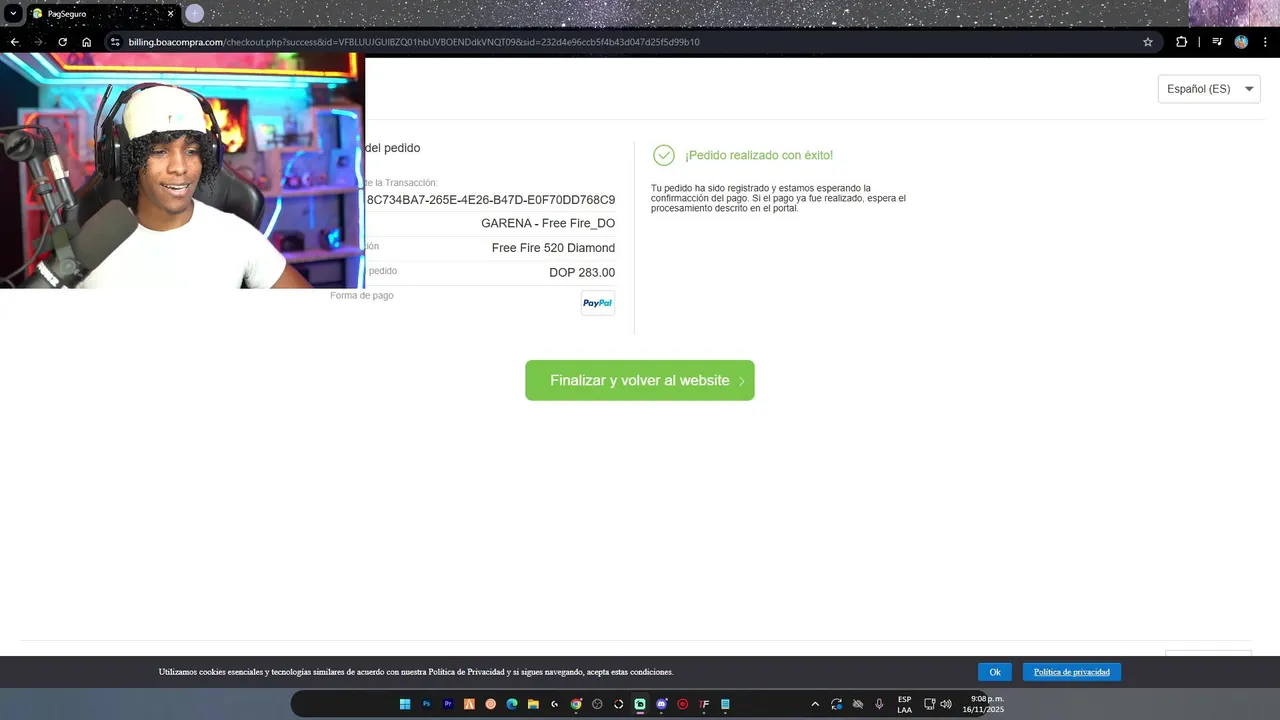The image size is (1280, 720).
Task: Click the Free Fire 520 Diamond text
Action: pos(553,248)
